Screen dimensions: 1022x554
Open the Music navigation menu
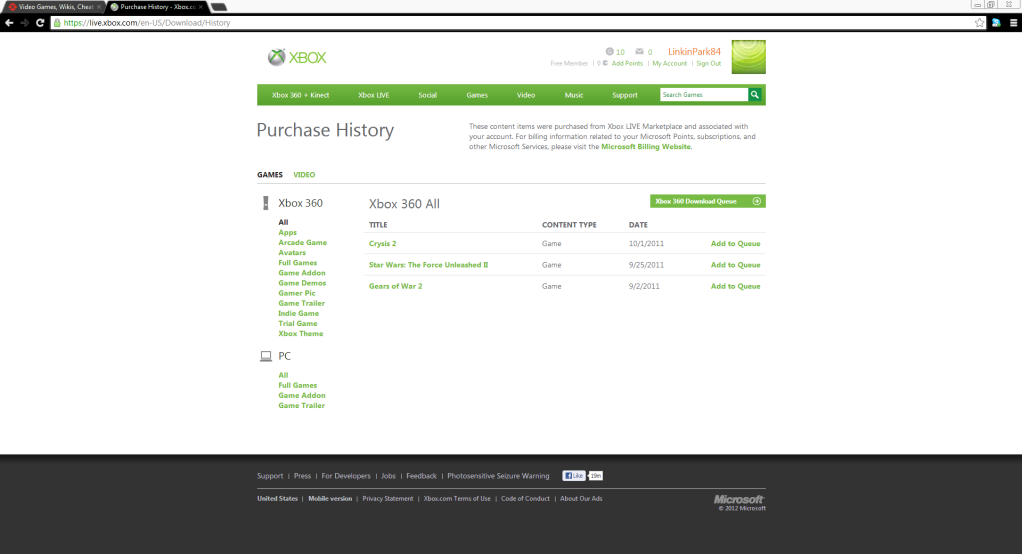574,95
